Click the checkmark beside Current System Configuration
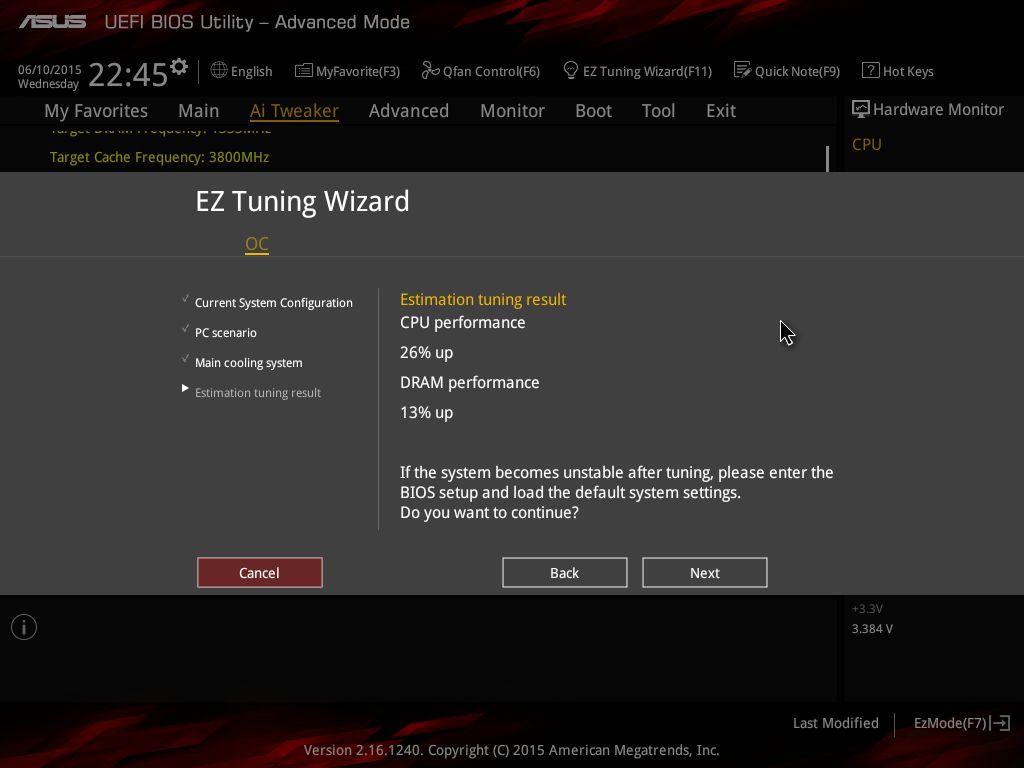Image resolution: width=1024 pixels, height=768 pixels. [185, 298]
